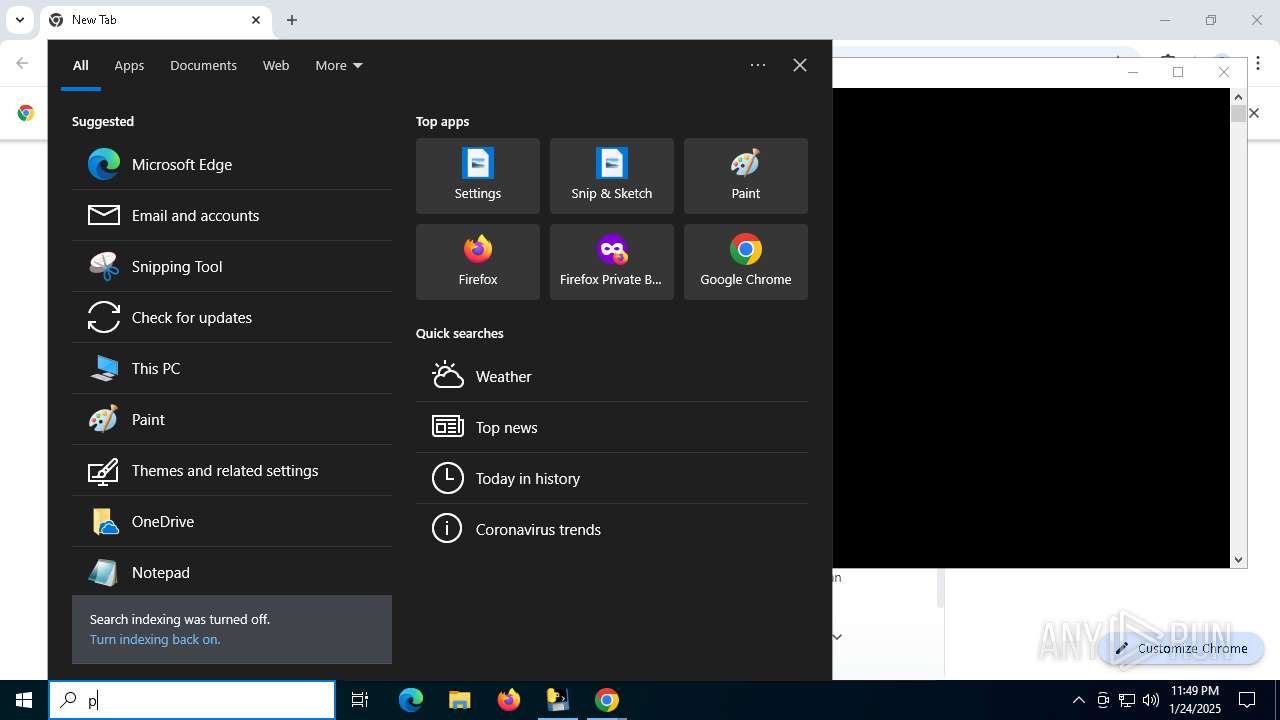Open Snip & Sketch tile
1280x720 pixels.
612,176
